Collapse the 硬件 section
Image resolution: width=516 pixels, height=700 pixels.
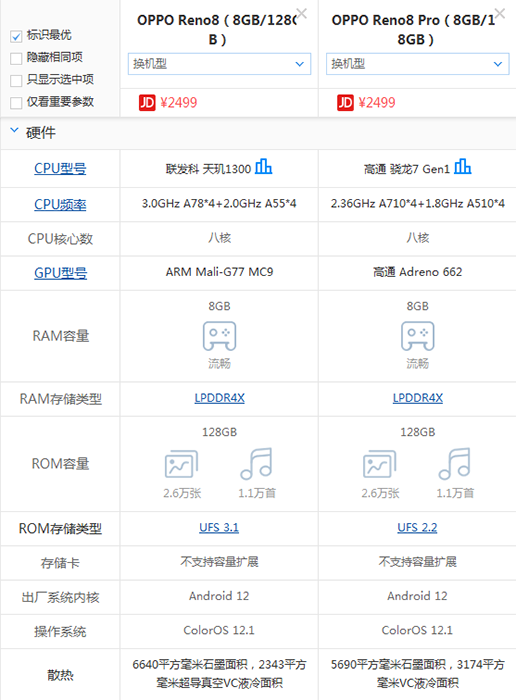click(x=14, y=130)
